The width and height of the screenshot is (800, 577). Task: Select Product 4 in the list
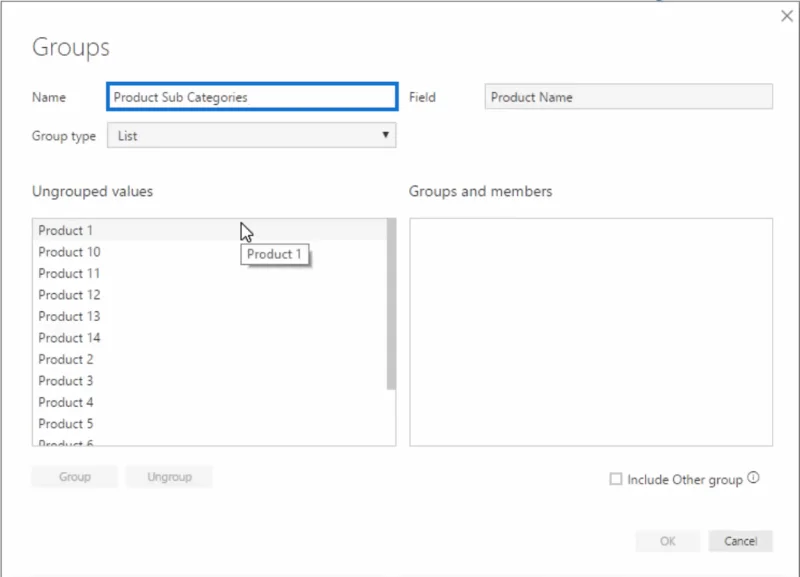click(210, 402)
